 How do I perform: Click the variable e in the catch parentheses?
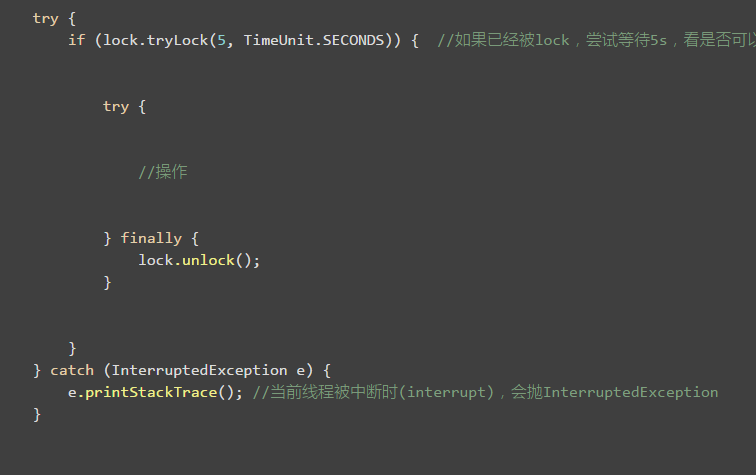click(x=300, y=371)
